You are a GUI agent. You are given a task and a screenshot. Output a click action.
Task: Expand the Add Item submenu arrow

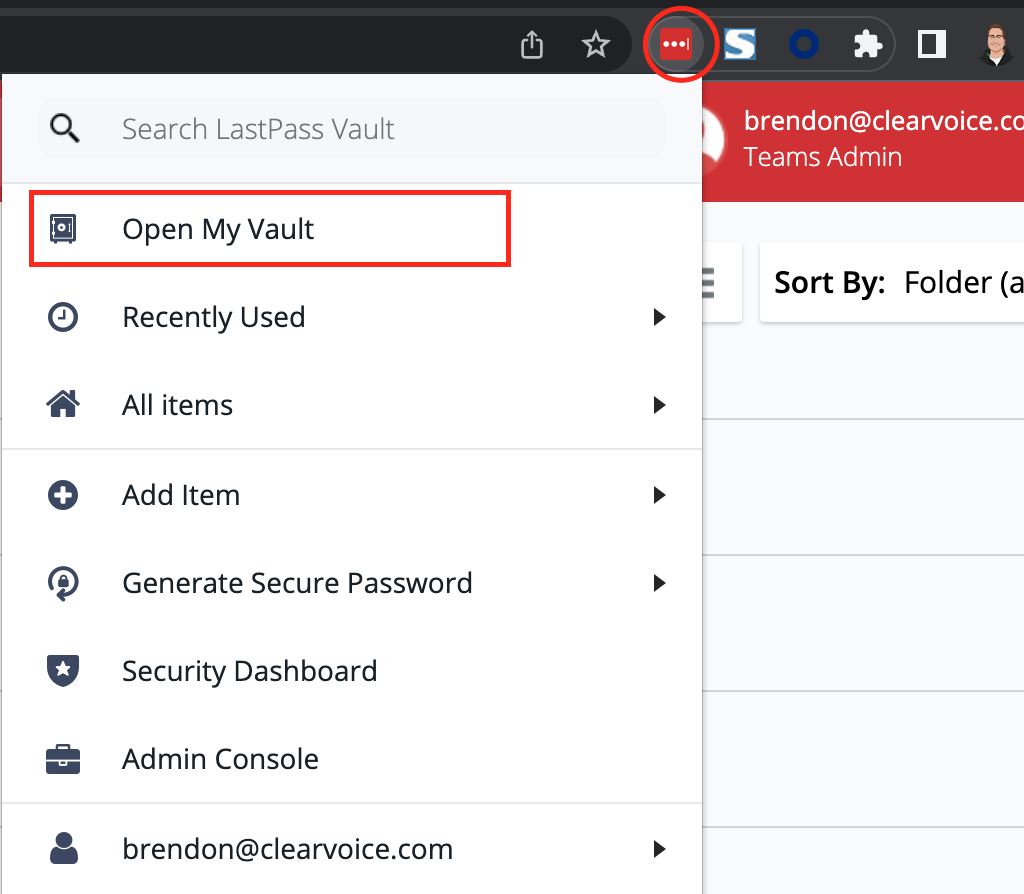tap(660, 495)
